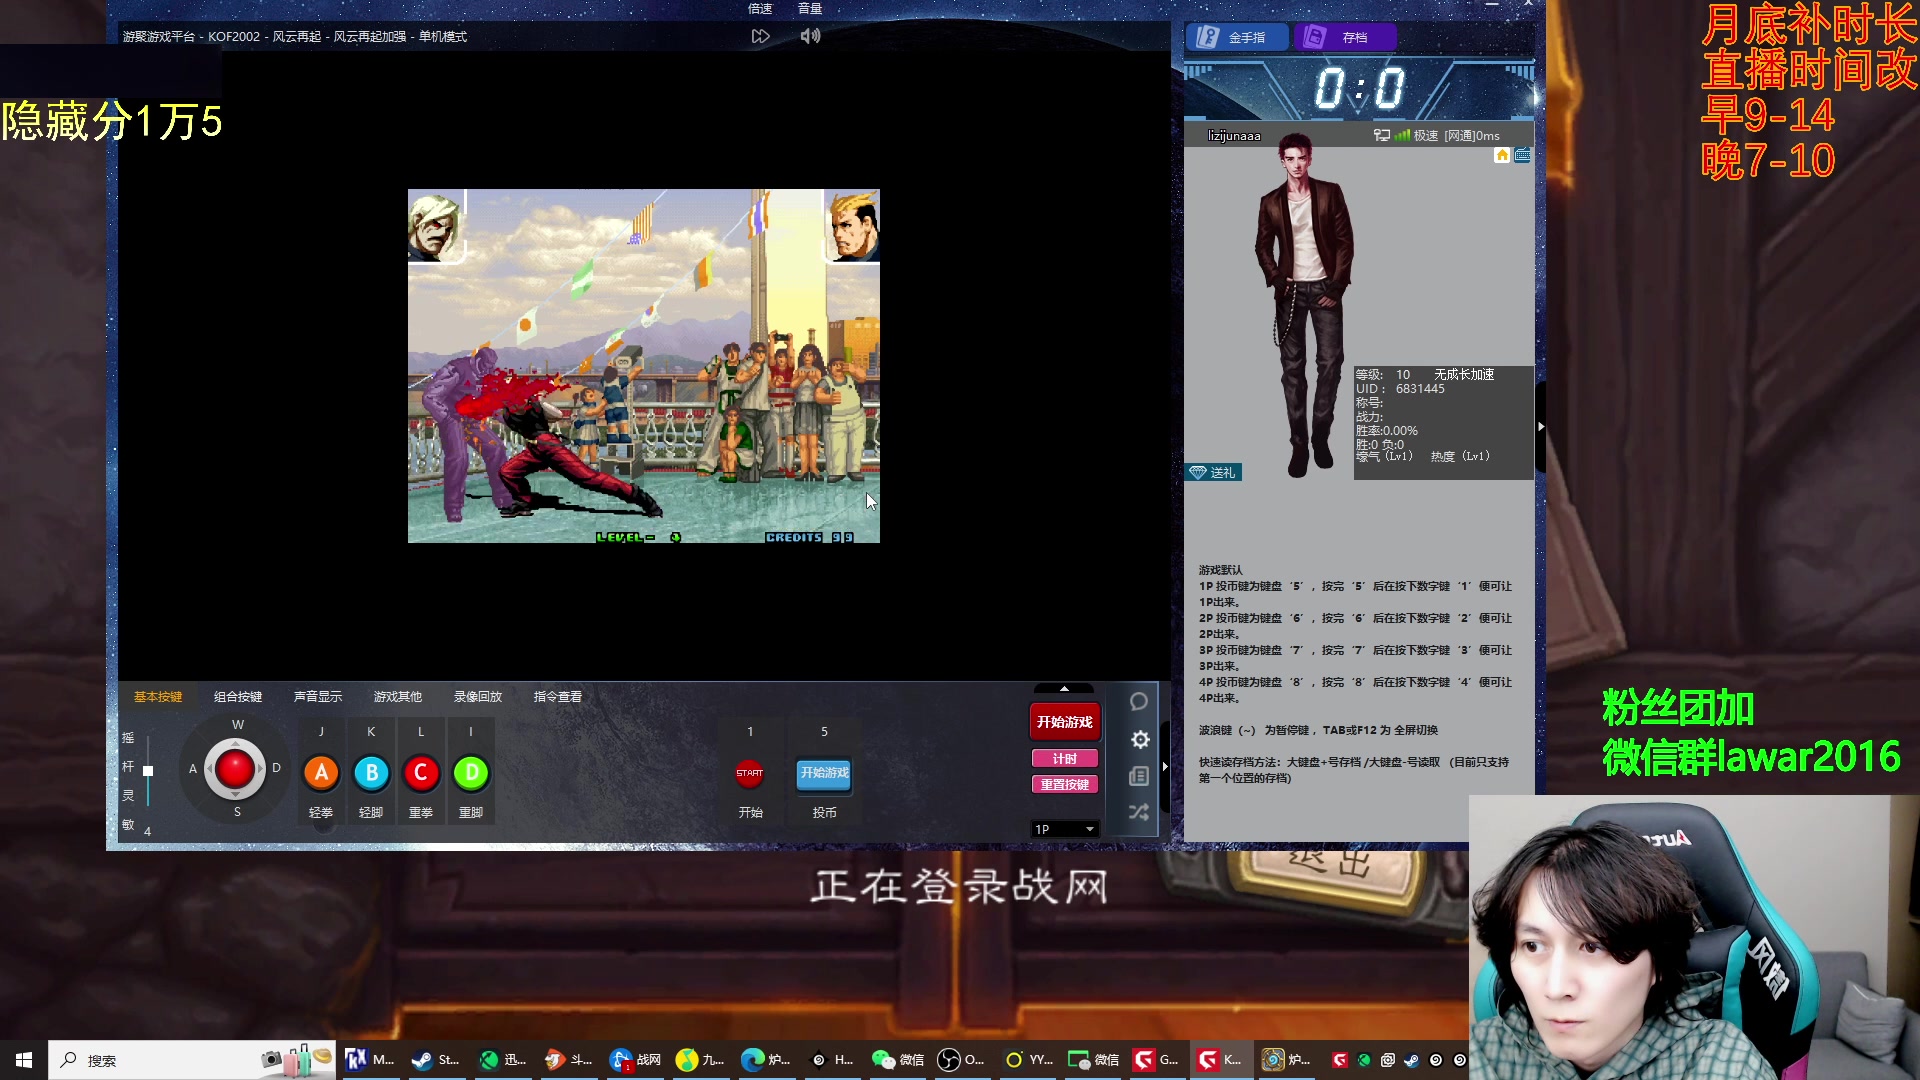
Task: Switch to the 基本按键 tab
Action: [x=158, y=697]
